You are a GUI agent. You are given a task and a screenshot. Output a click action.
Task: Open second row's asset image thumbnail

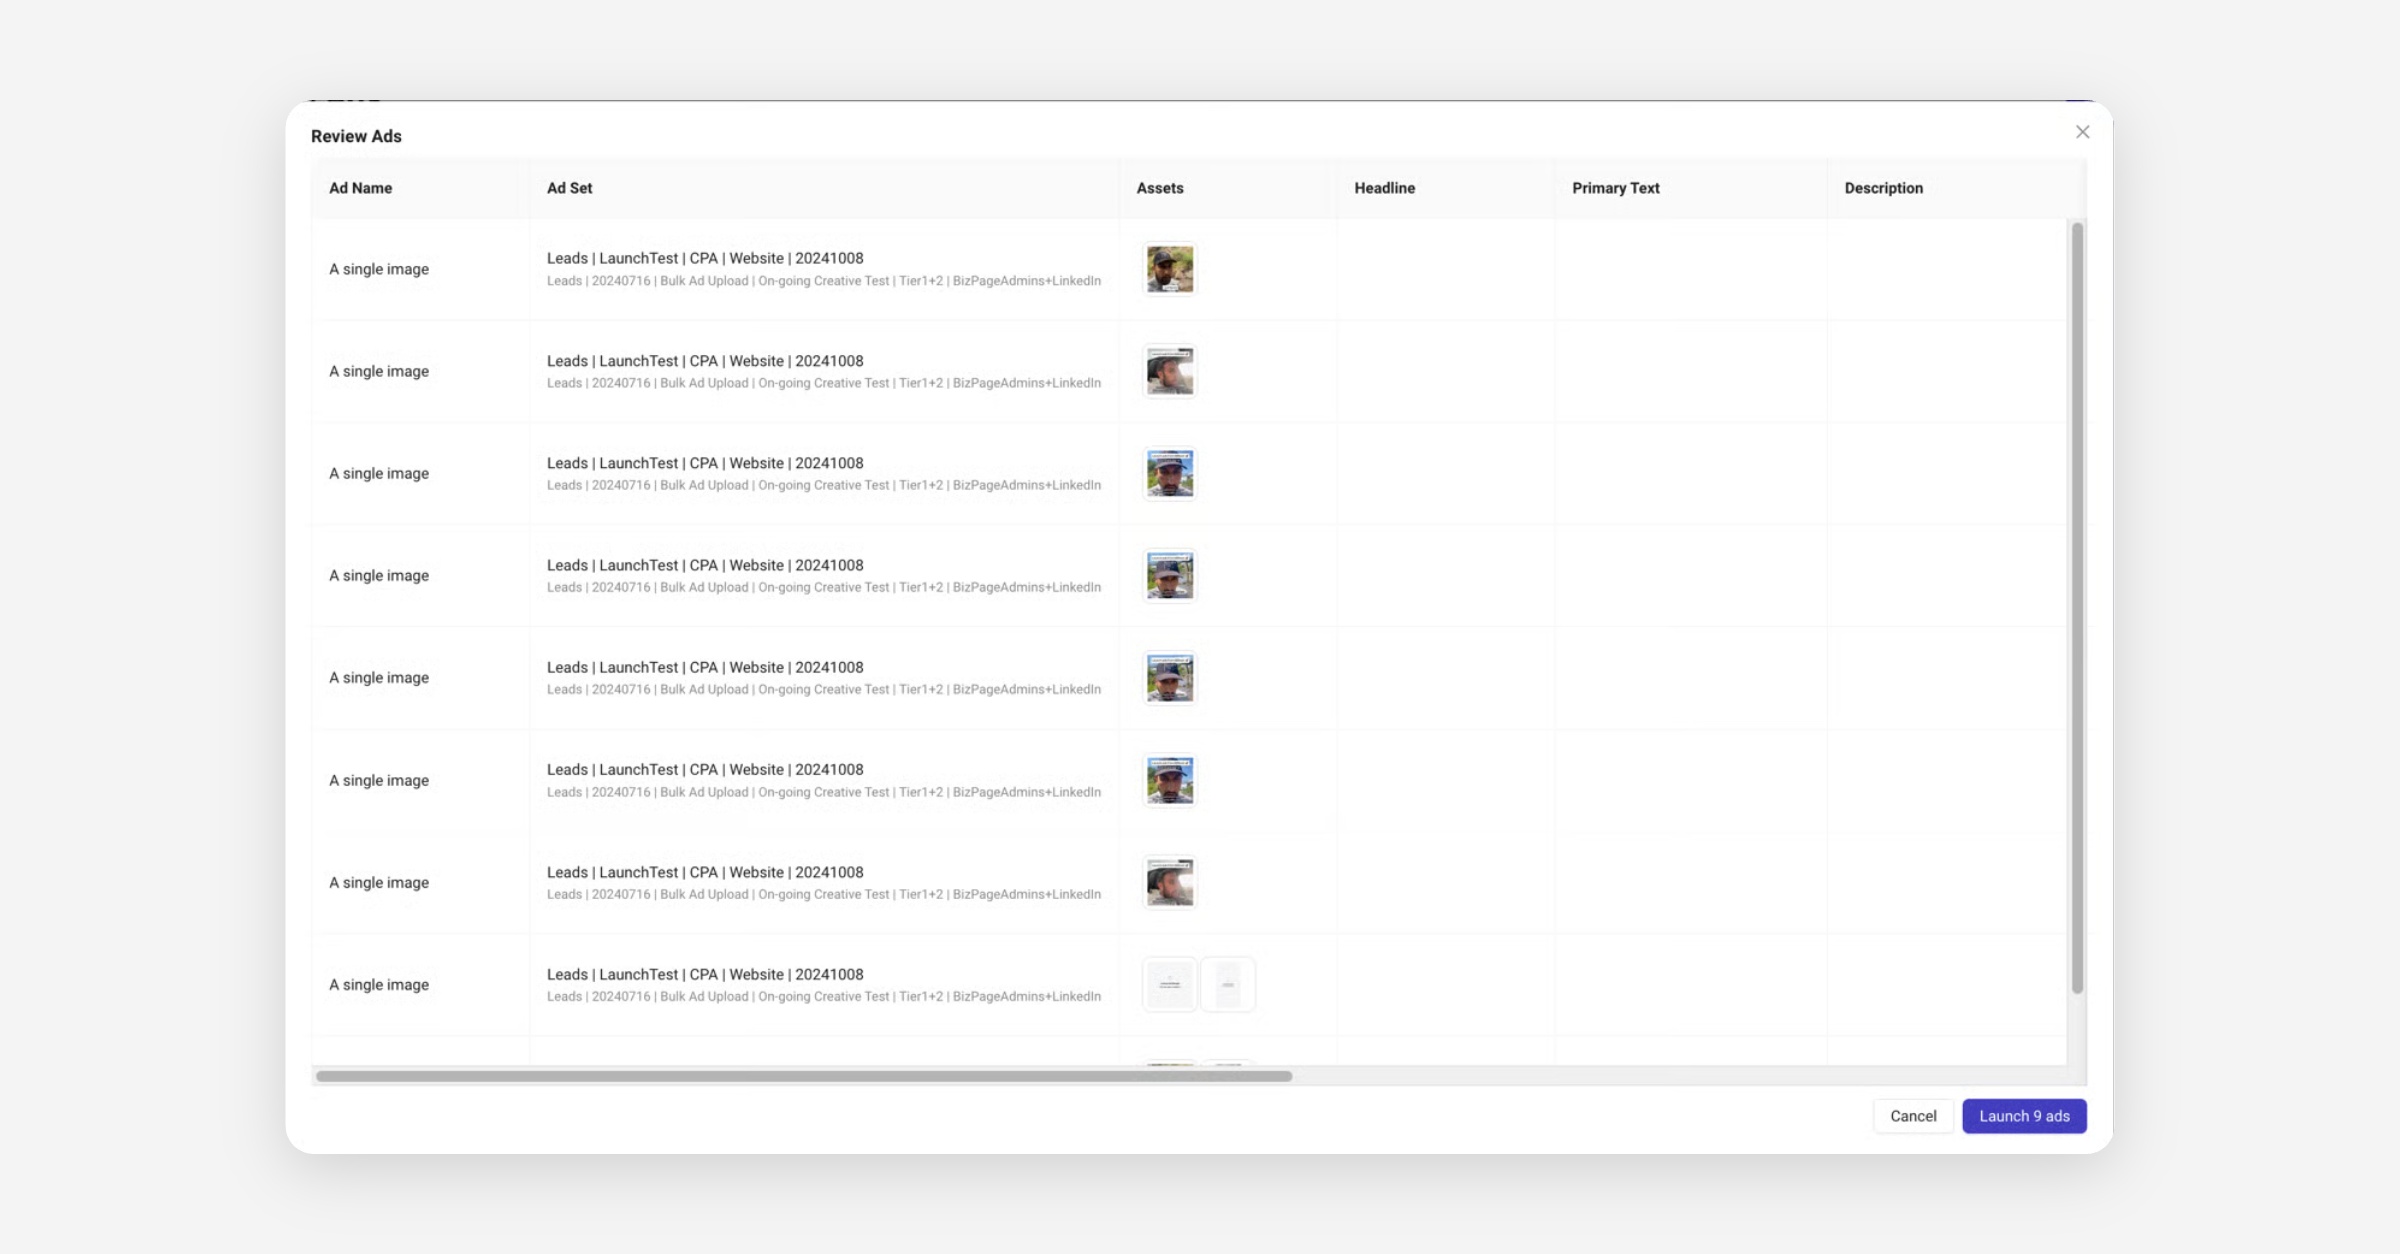(x=1169, y=371)
